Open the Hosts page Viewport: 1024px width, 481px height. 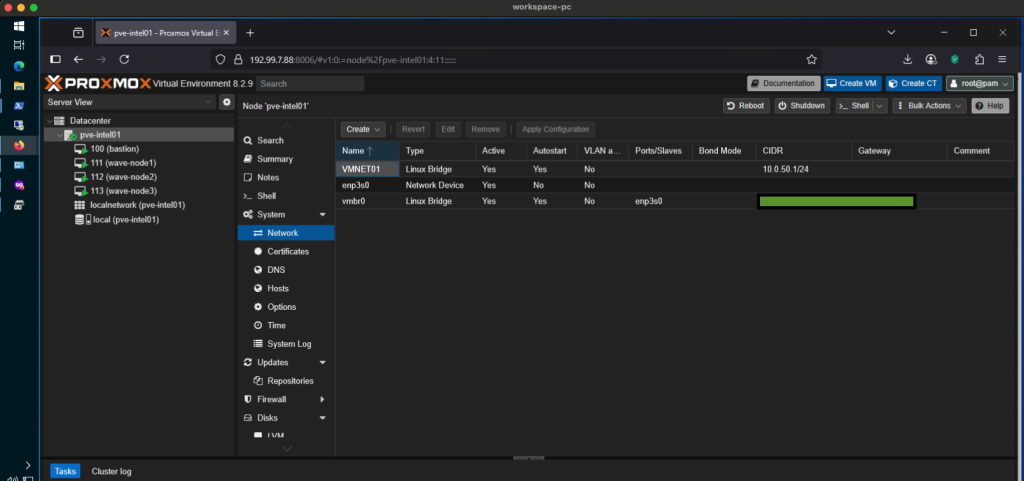(286, 288)
